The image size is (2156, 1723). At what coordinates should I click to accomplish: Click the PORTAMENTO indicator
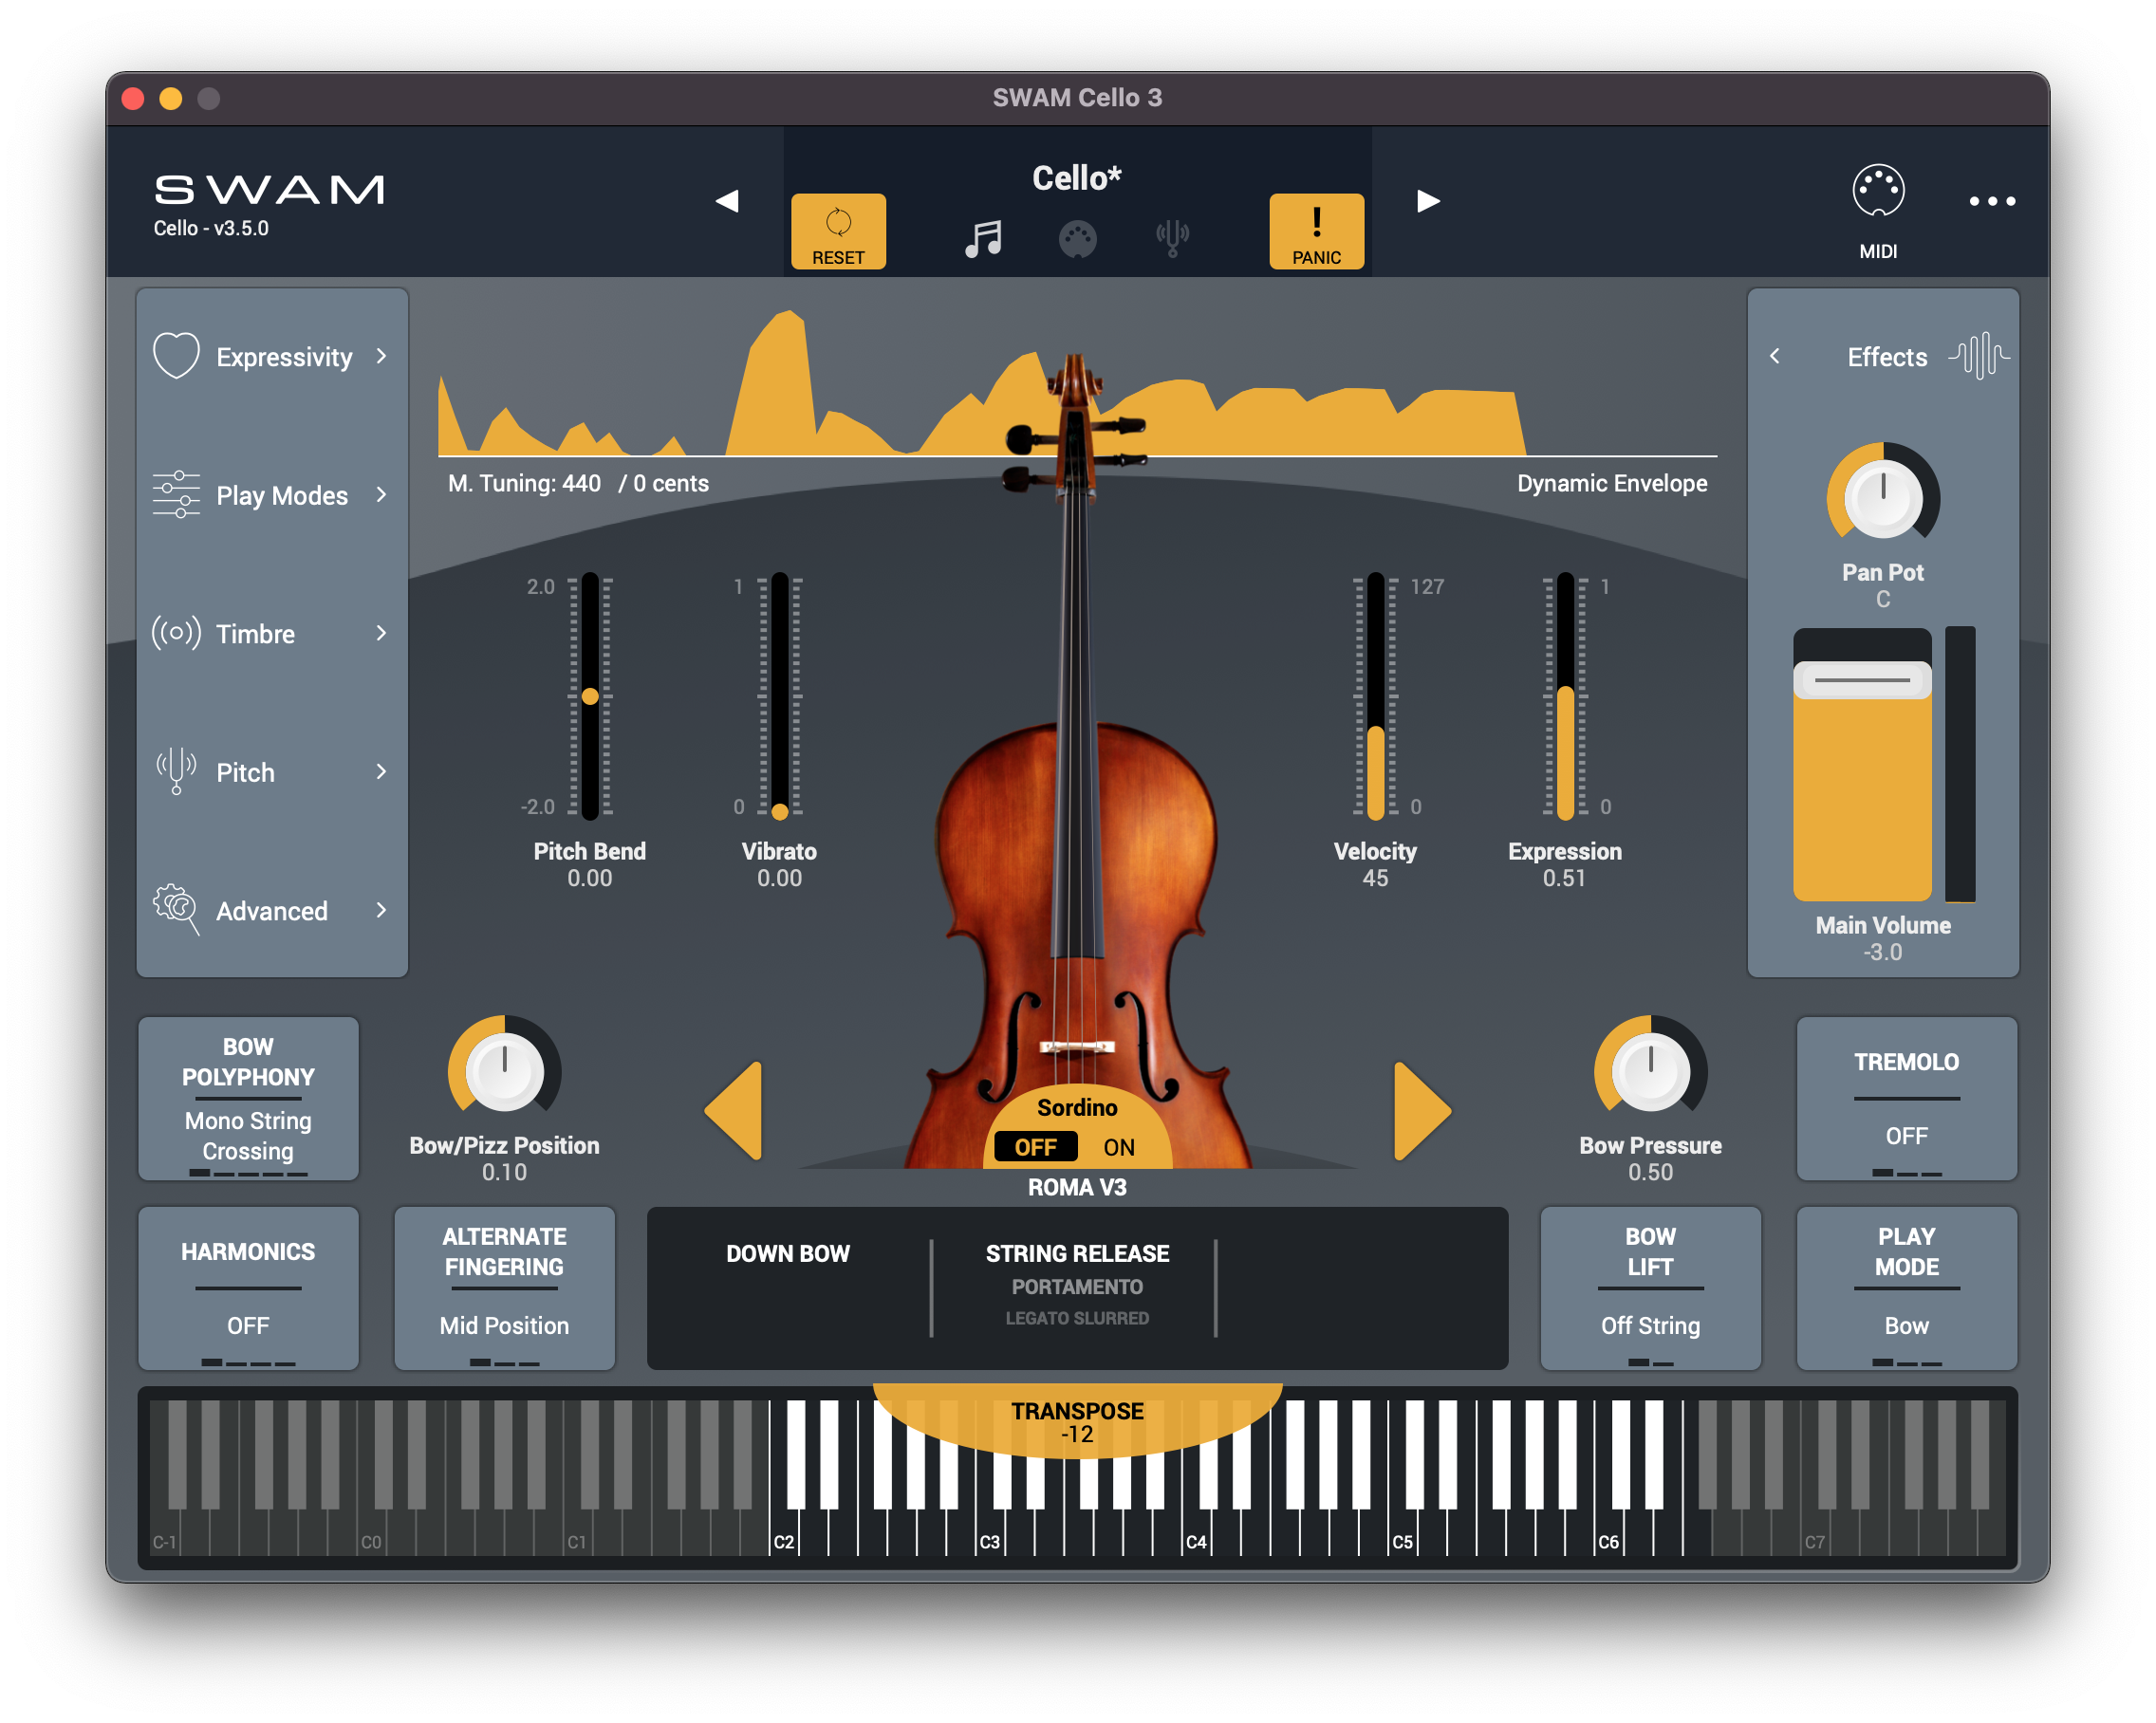[x=1077, y=1286]
